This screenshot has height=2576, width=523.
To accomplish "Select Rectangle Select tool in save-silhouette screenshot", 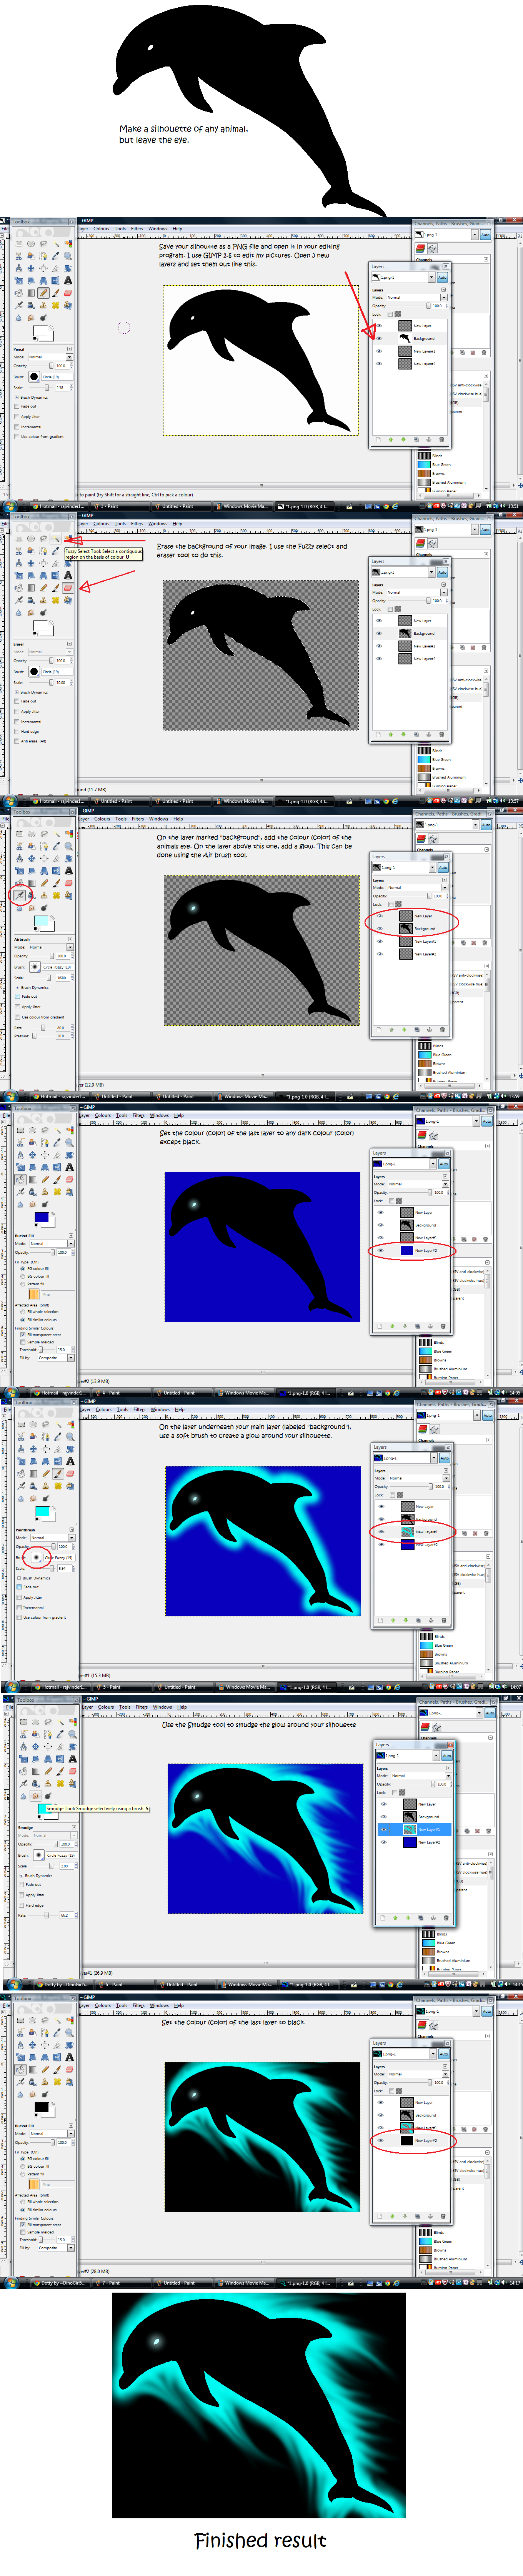I will click(19, 244).
